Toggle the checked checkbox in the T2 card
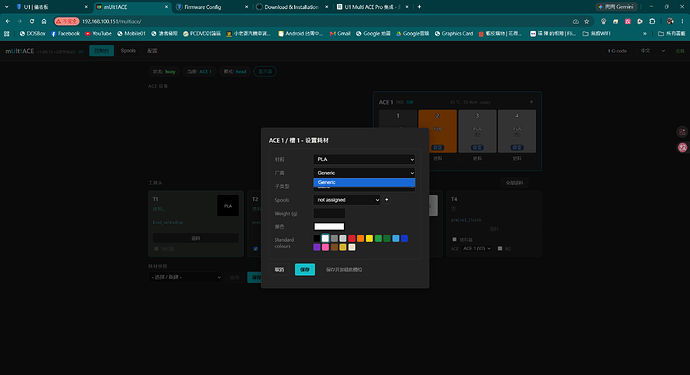Screen dimensions: 690x375 point(256,249)
